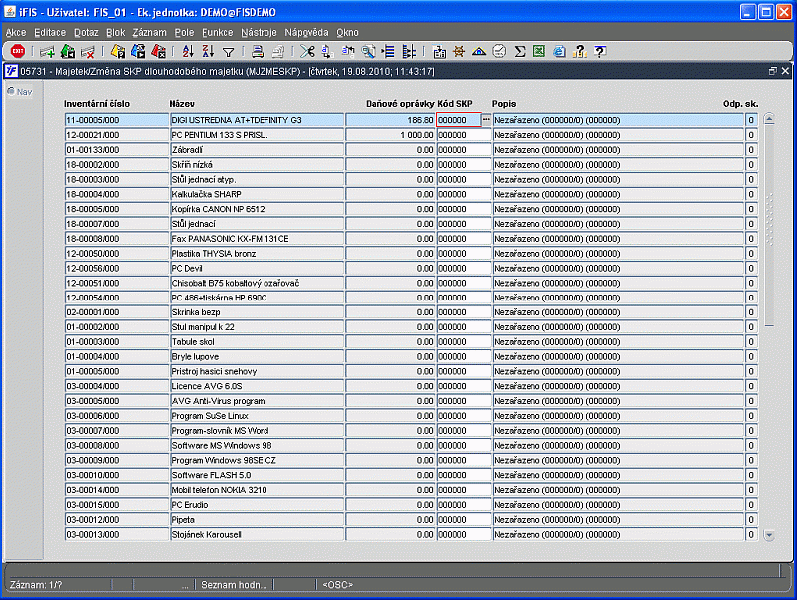
Task: Click Kód SKP field for DIGI USTREDNA
Action: pyautogui.click(x=458, y=120)
